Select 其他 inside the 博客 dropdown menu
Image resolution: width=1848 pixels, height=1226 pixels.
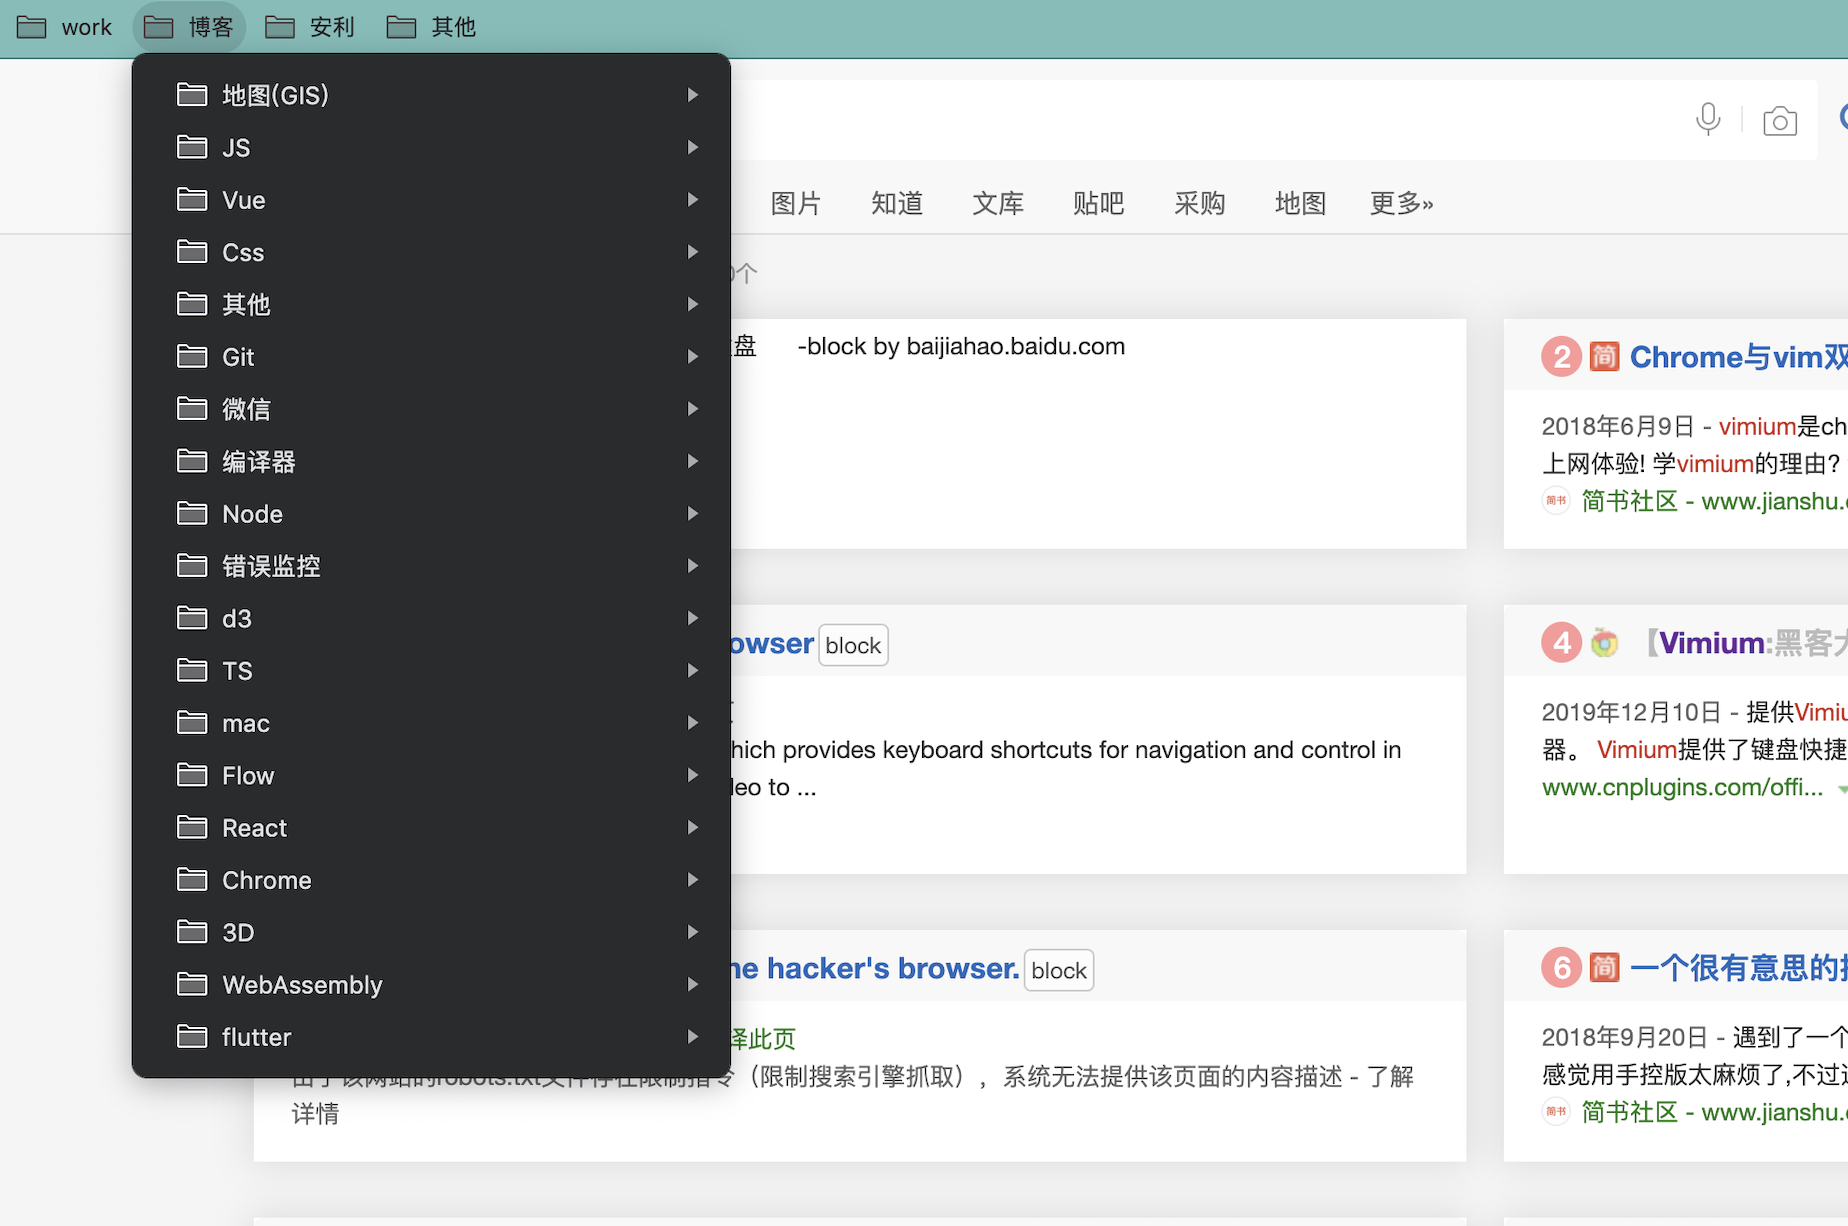pos(431,304)
